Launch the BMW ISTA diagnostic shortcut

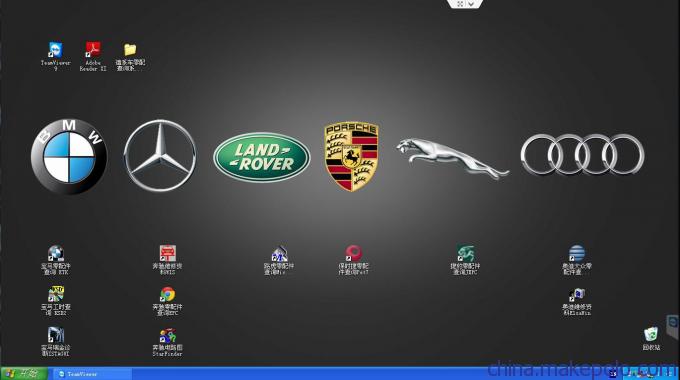(56, 341)
